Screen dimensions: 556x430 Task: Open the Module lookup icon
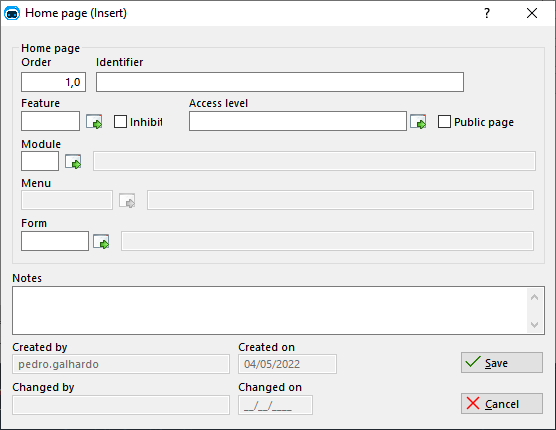pyautogui.click(x=73, y=162)
